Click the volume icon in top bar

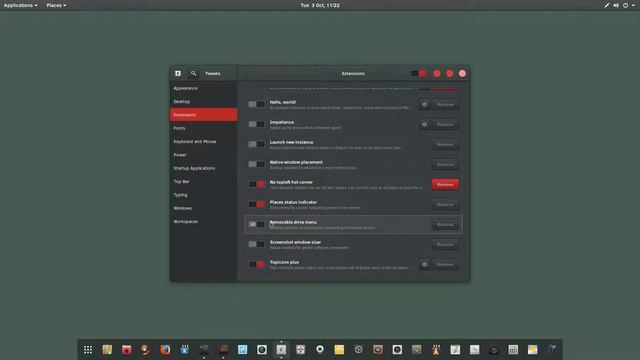pos(616,5)
